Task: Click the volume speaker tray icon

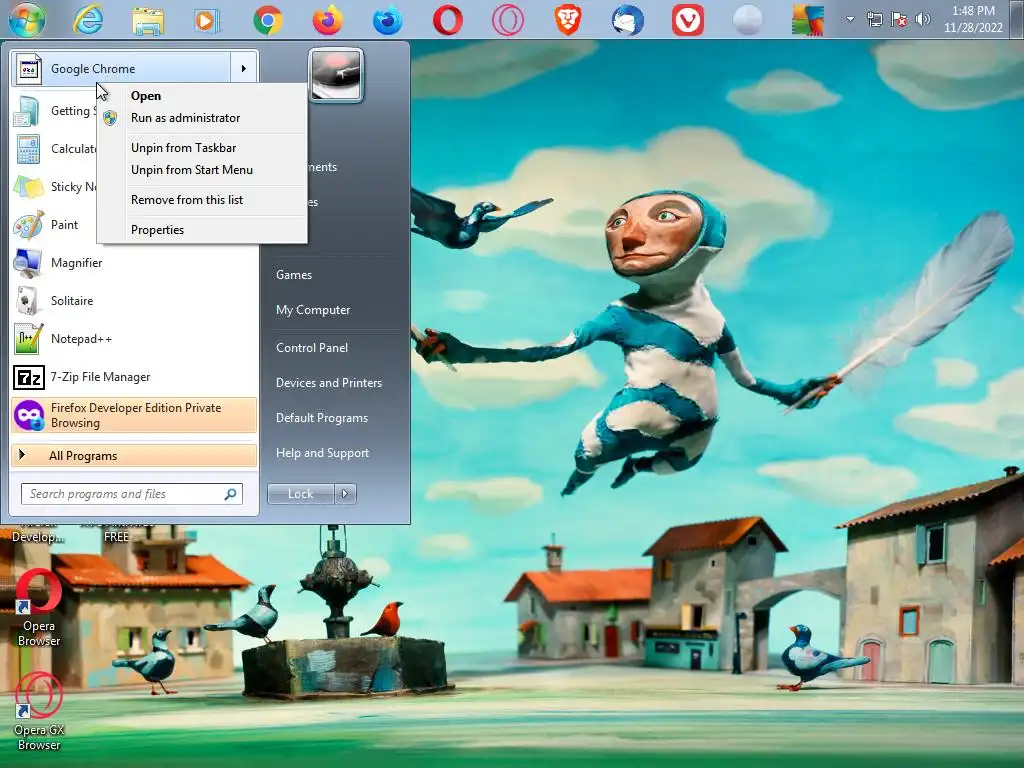Action: coord(922,19)
